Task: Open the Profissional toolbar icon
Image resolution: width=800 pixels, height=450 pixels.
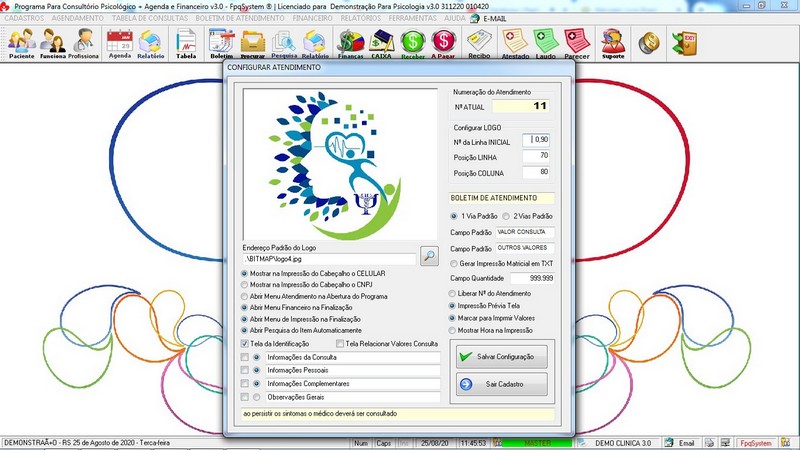Action: [x=83, y=43]
